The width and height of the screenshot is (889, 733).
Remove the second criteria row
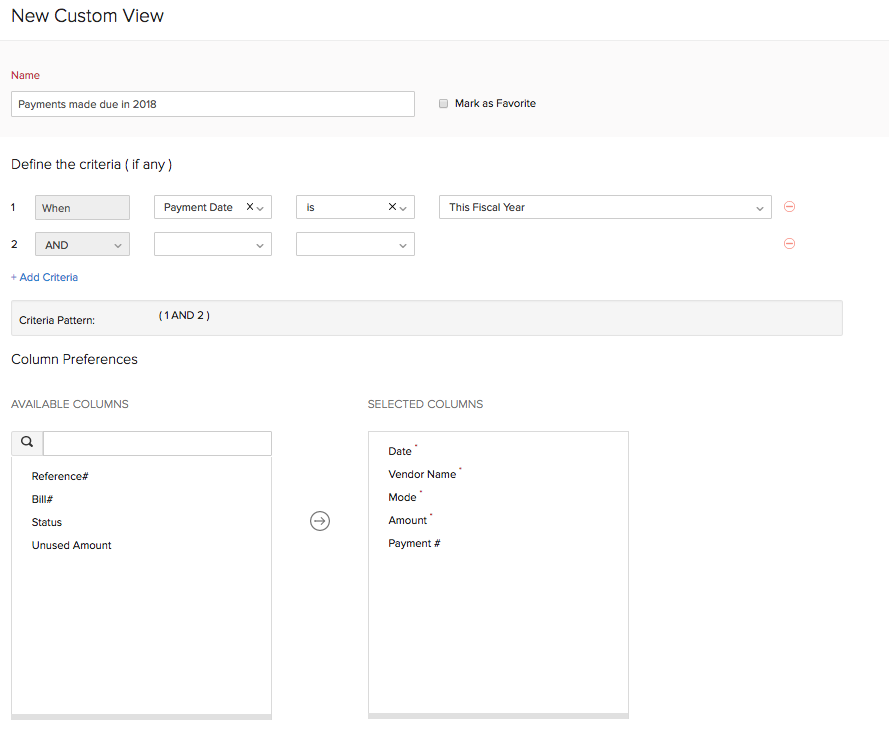[789, 244]
